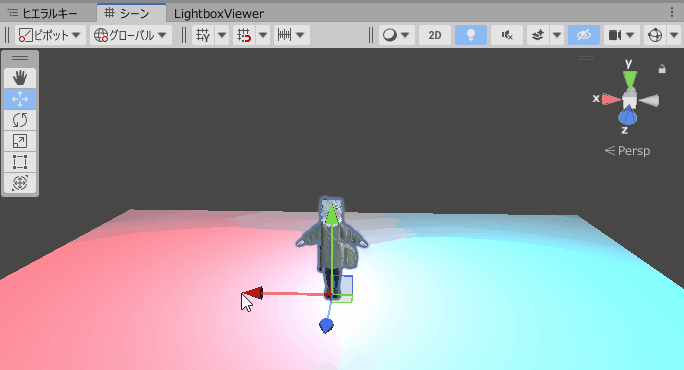684x370 pixels.
Task: Open the ピボット pivot dropdown
Action: (x=50, y=35)
